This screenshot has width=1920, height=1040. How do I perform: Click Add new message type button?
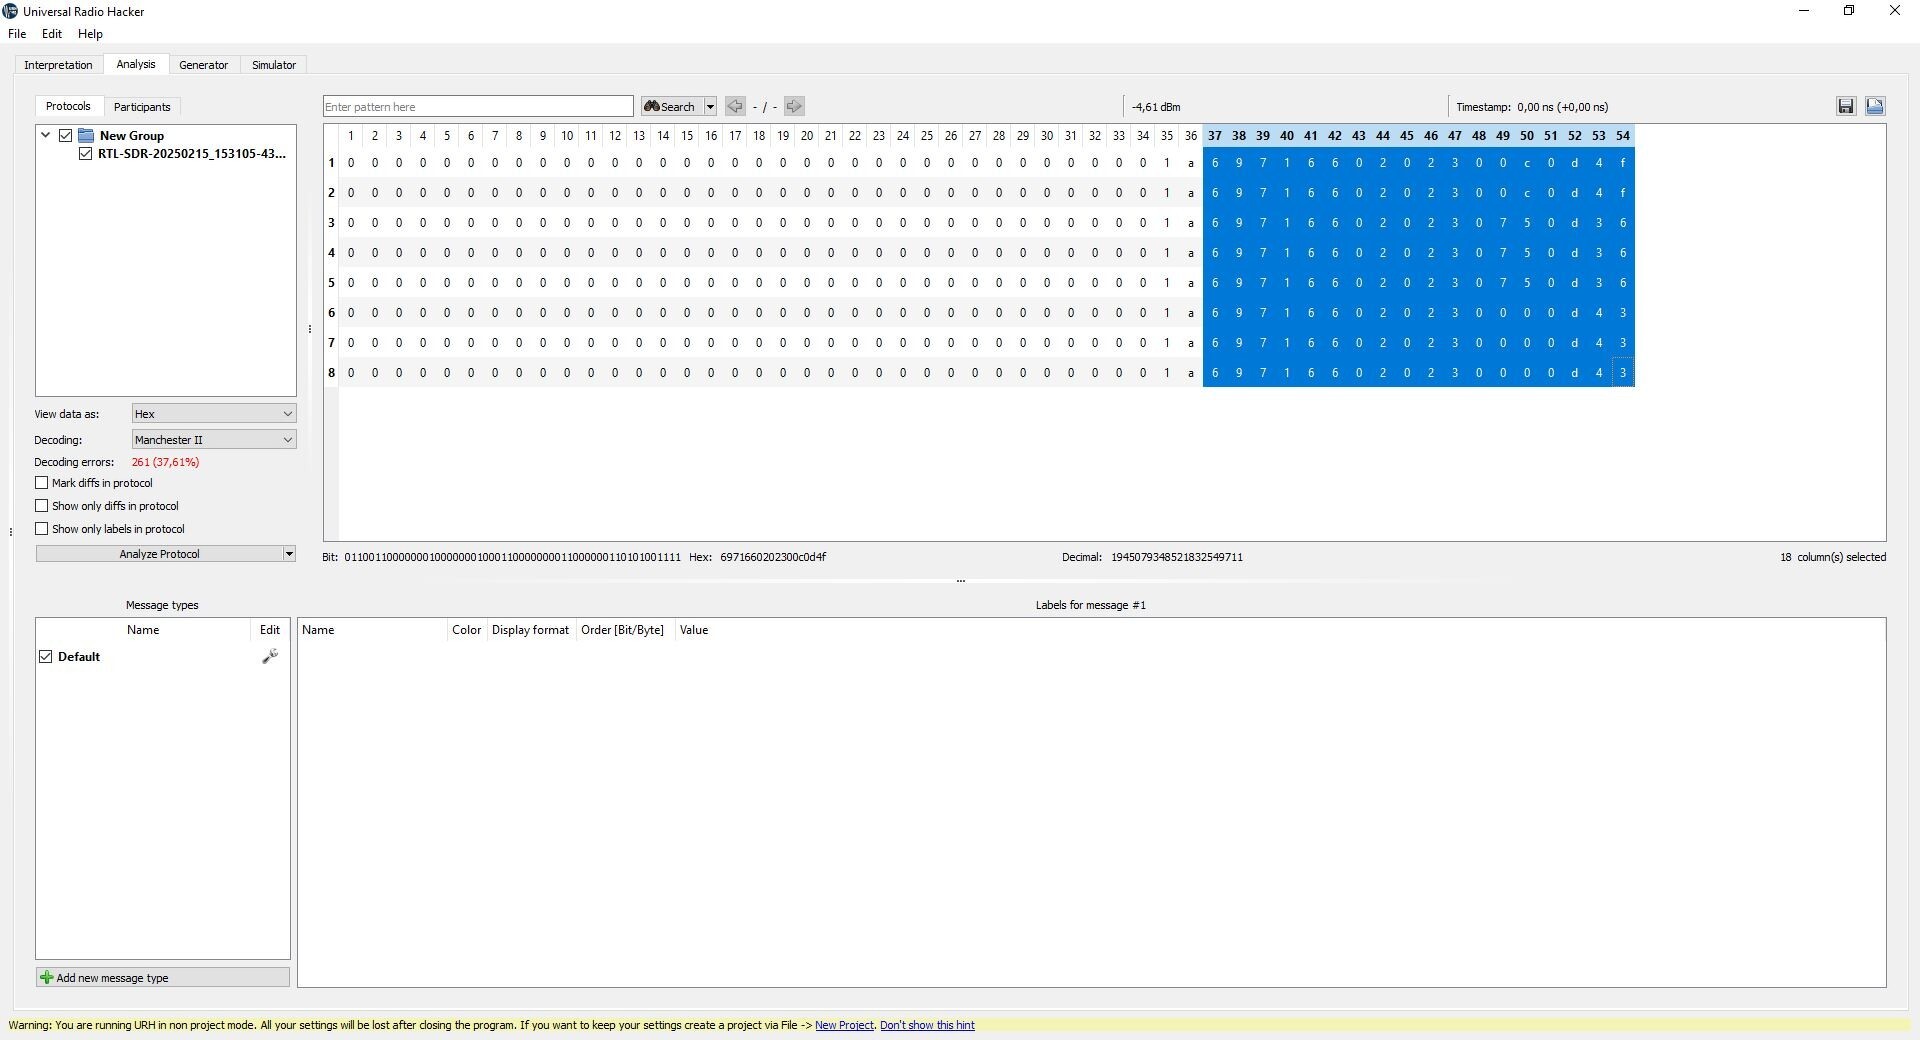(163, 978)
